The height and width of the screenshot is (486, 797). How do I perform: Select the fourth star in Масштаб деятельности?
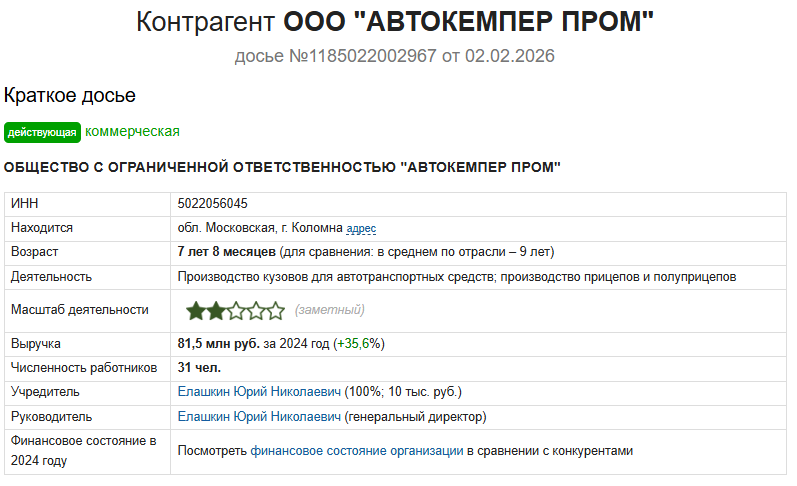click(x=255, y=311)
